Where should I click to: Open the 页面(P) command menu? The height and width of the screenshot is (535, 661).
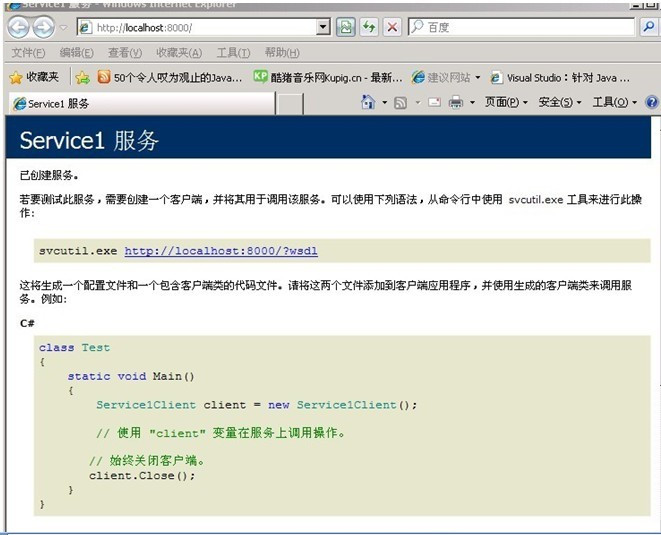pyautogui.click(x=506, y=102)
